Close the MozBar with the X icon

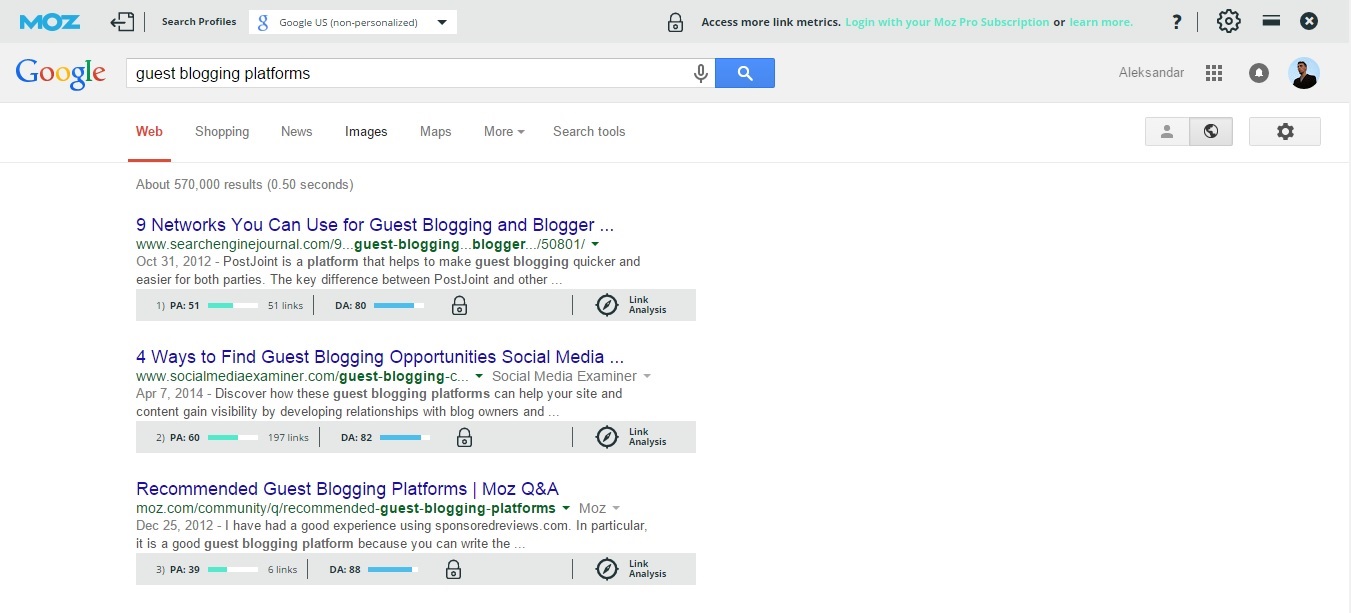point(1309,21)
